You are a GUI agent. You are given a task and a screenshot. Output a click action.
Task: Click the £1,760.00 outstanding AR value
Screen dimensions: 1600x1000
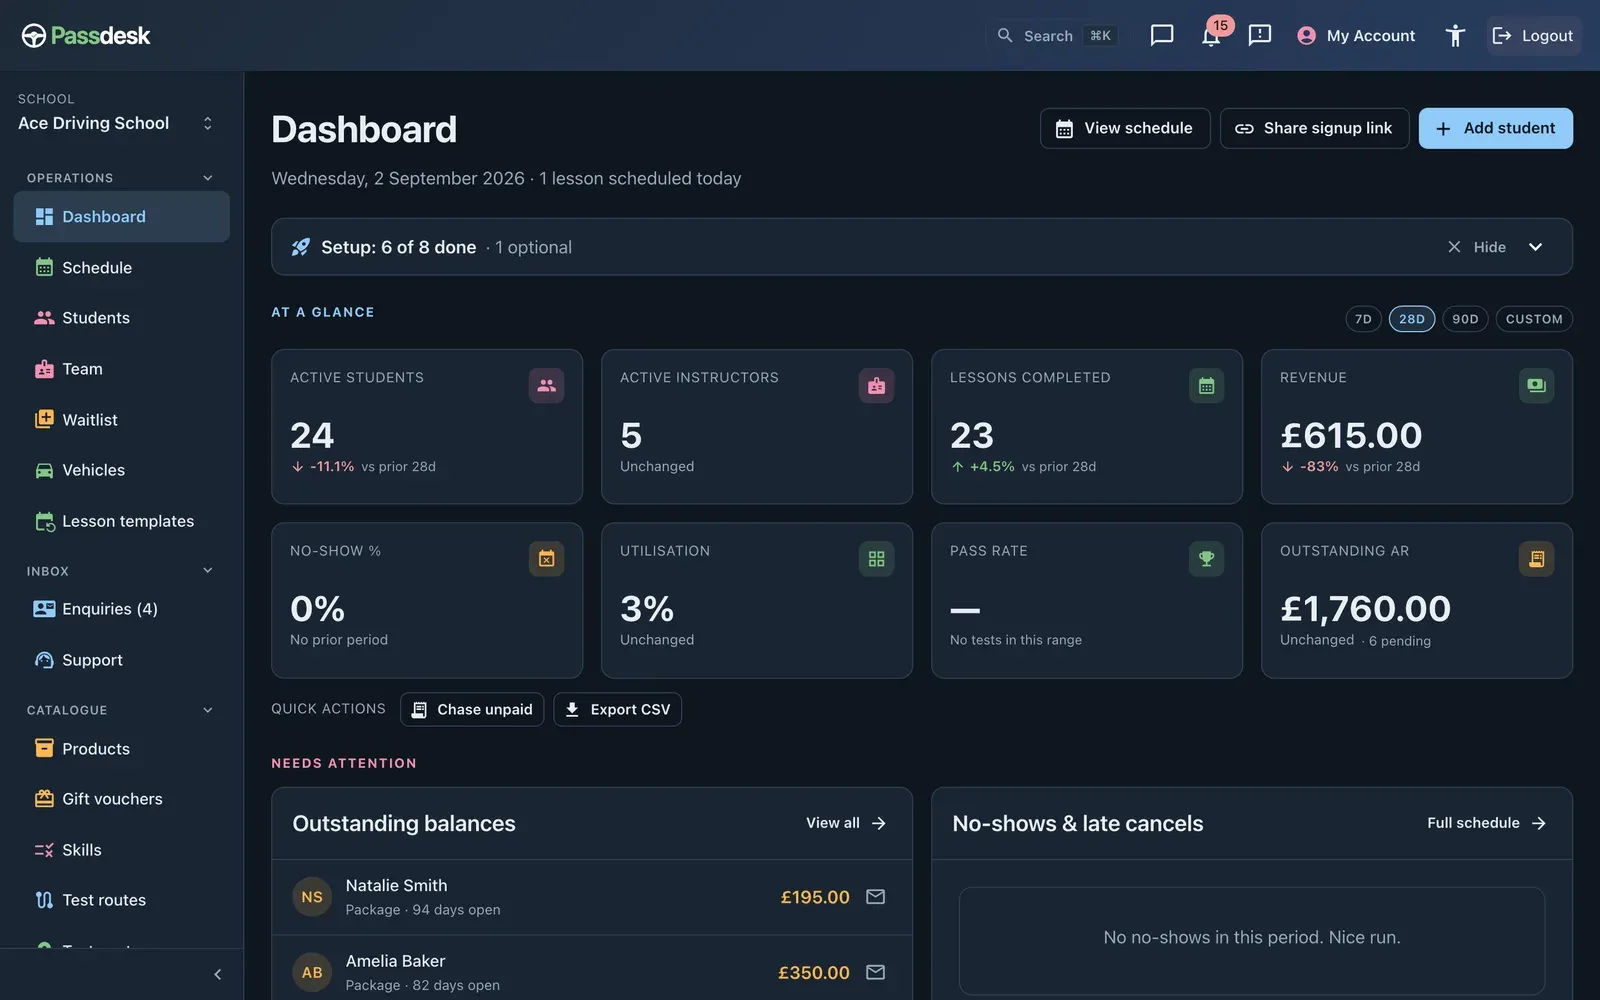coord(1365,608)
